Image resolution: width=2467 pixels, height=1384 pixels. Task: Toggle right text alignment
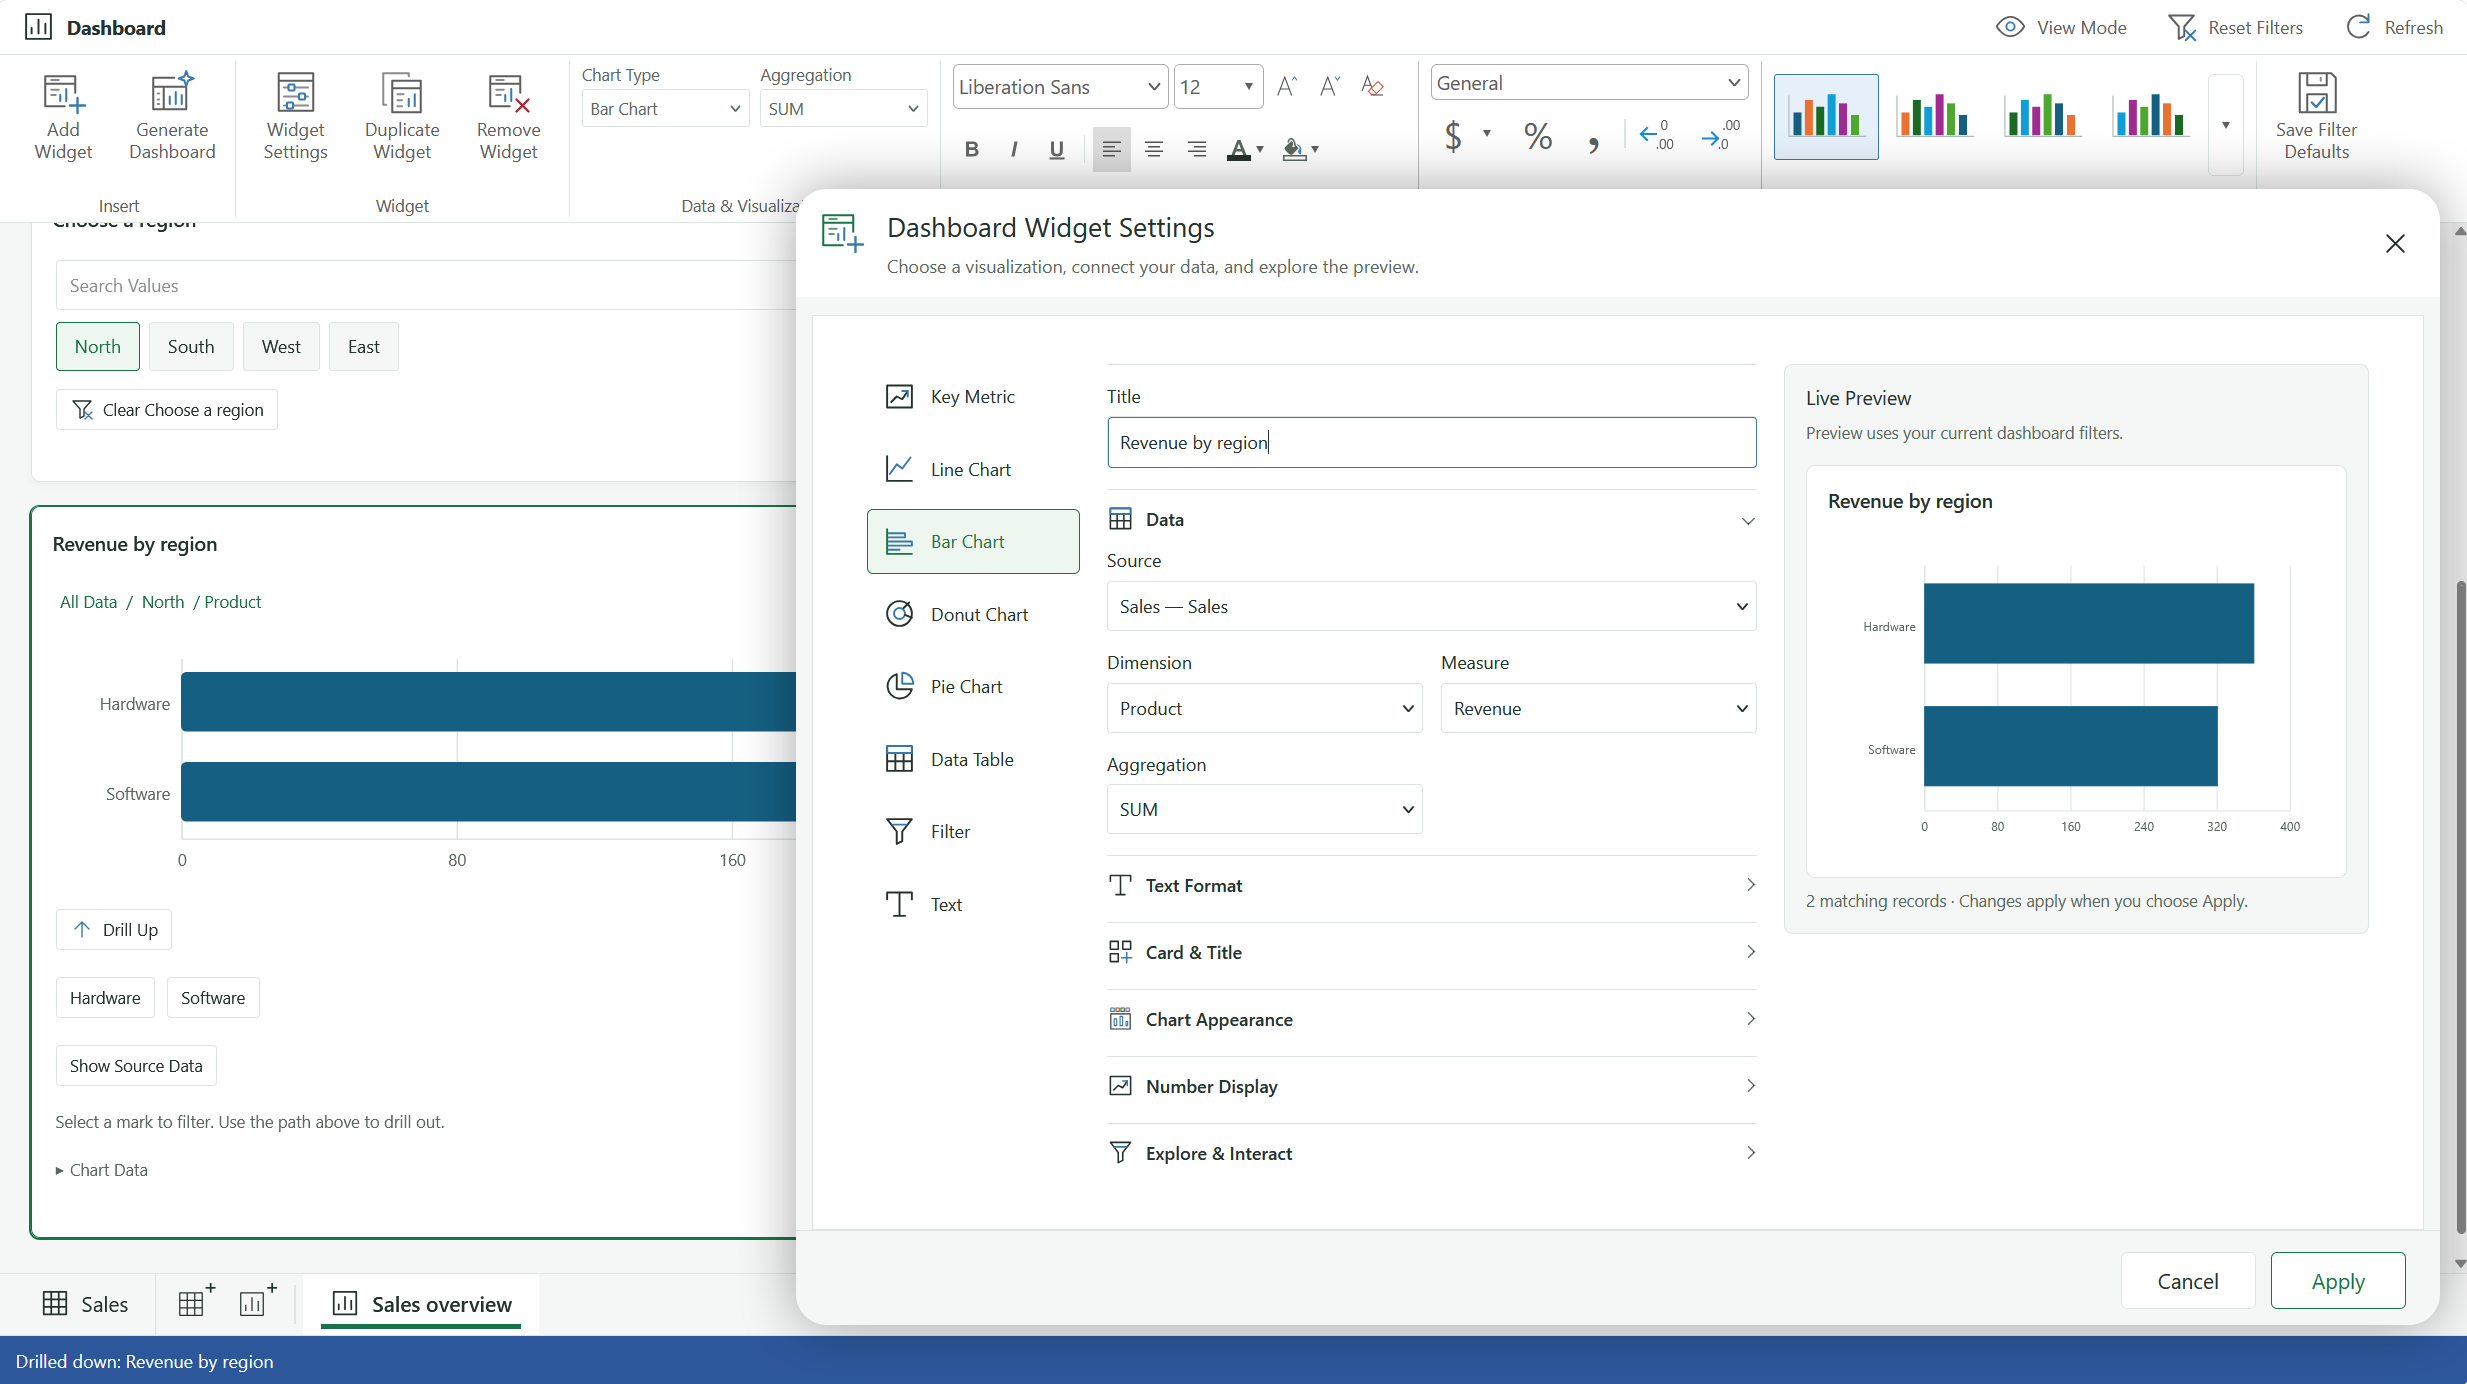tap(1196, 149)
